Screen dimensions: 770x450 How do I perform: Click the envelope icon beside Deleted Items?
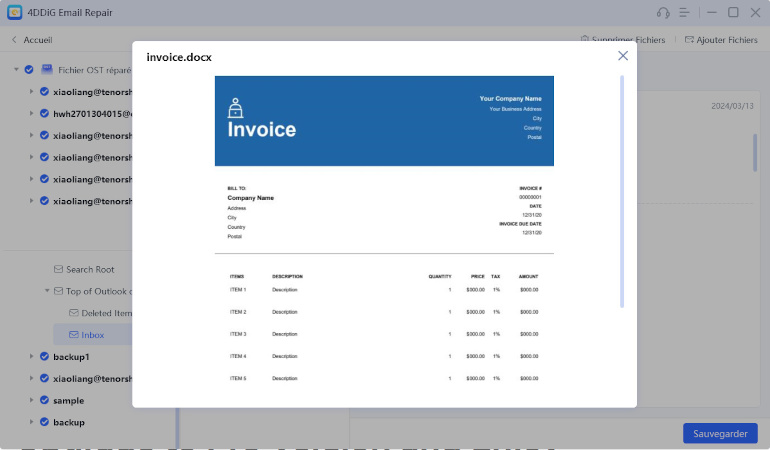(x=74, y=313)
